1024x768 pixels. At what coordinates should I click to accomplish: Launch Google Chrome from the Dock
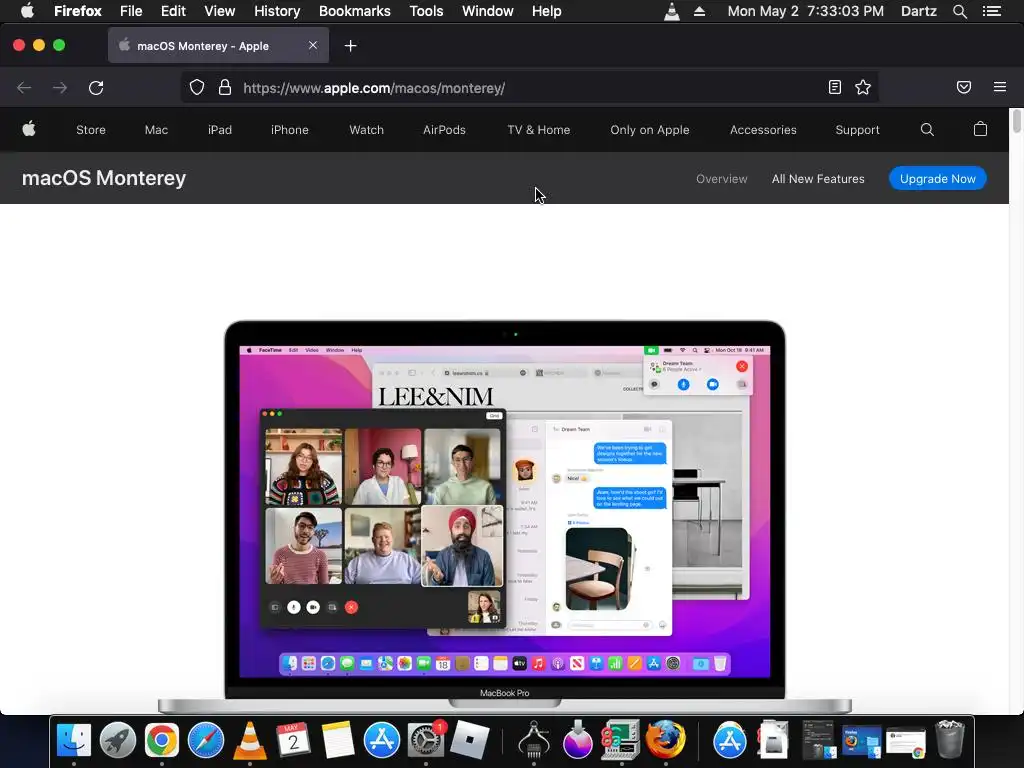click(162, 741)
